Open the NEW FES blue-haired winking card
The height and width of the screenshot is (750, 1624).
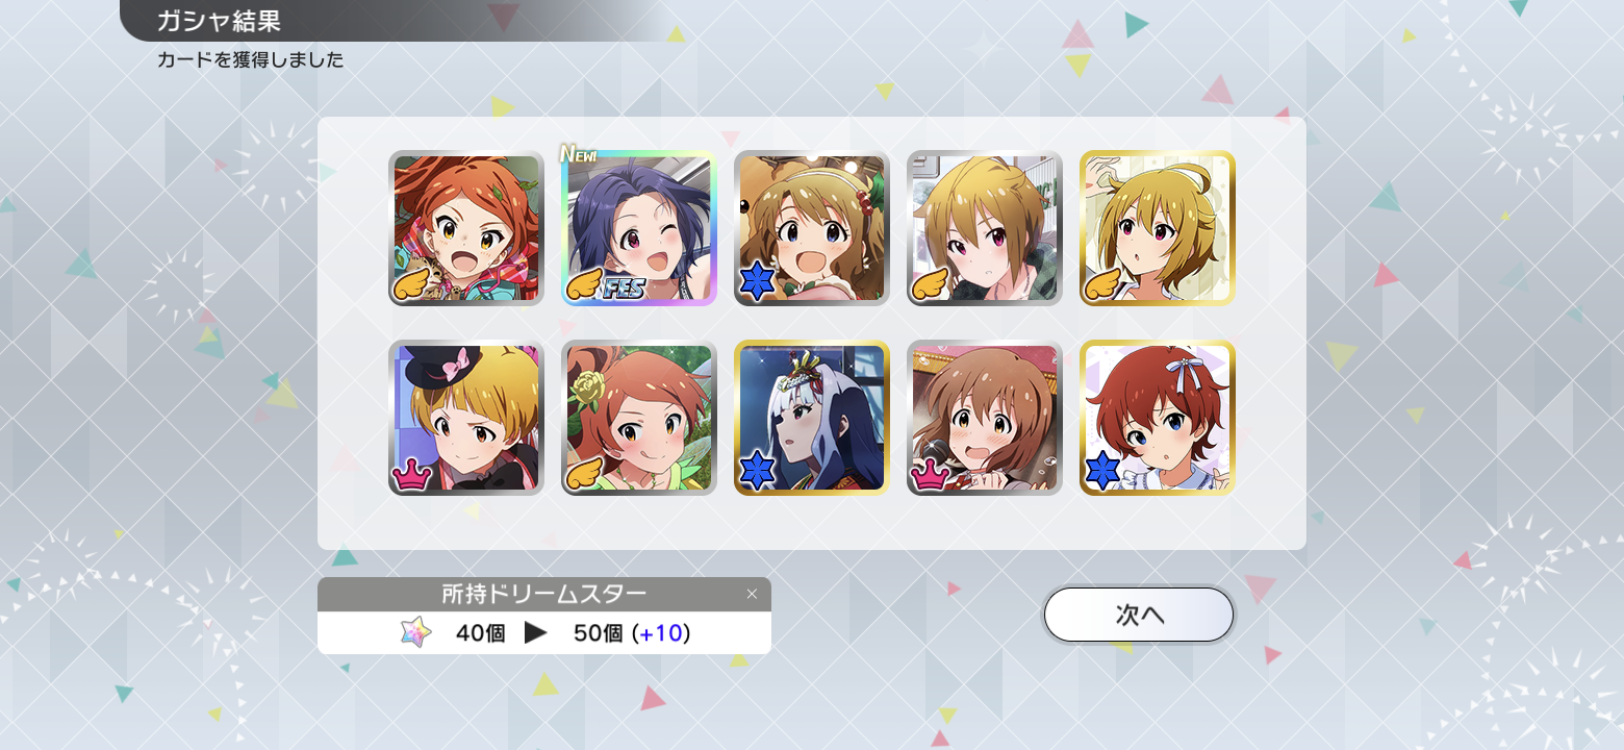click(639, 228)
